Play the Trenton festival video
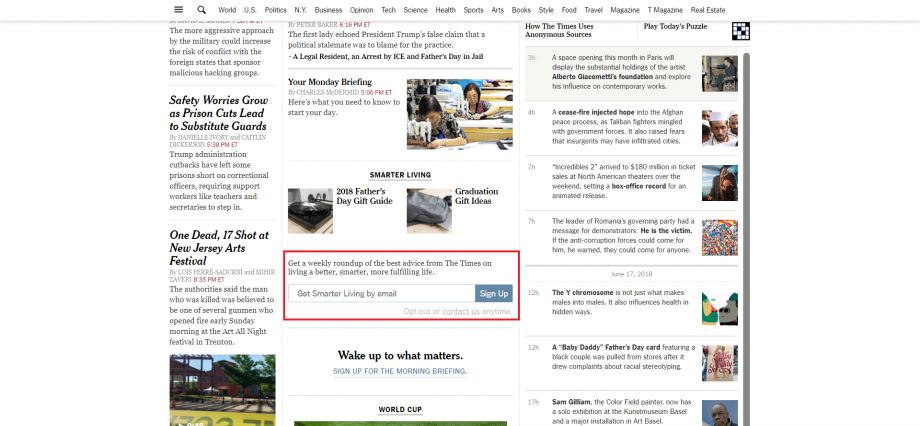 [222, 390]
